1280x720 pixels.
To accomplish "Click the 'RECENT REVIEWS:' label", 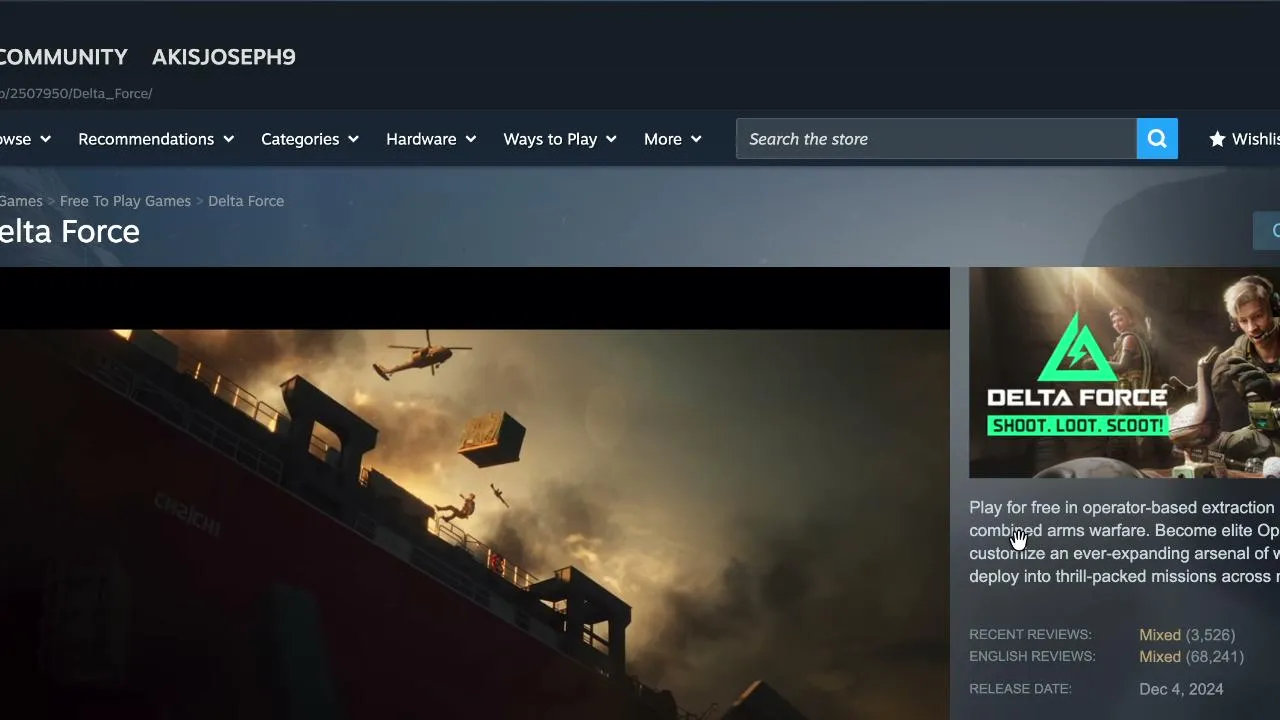I will (x=1030, y=635).
